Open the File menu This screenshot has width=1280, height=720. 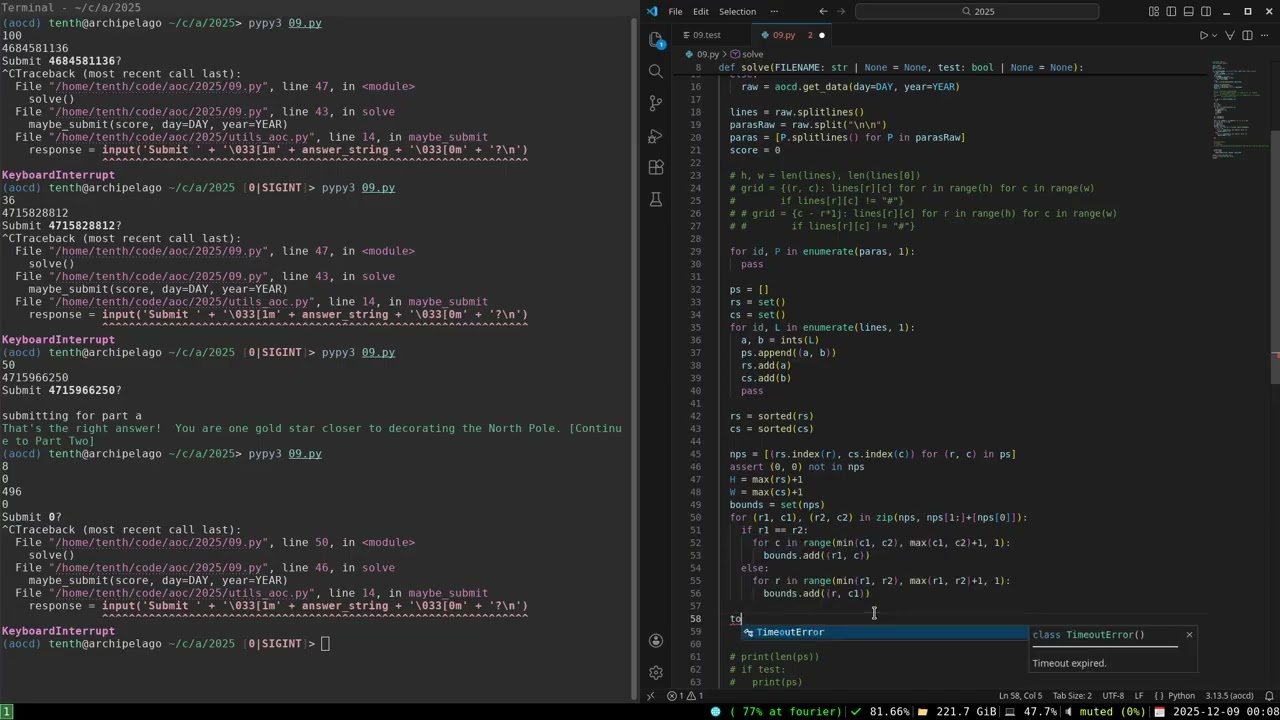[675, 11]
